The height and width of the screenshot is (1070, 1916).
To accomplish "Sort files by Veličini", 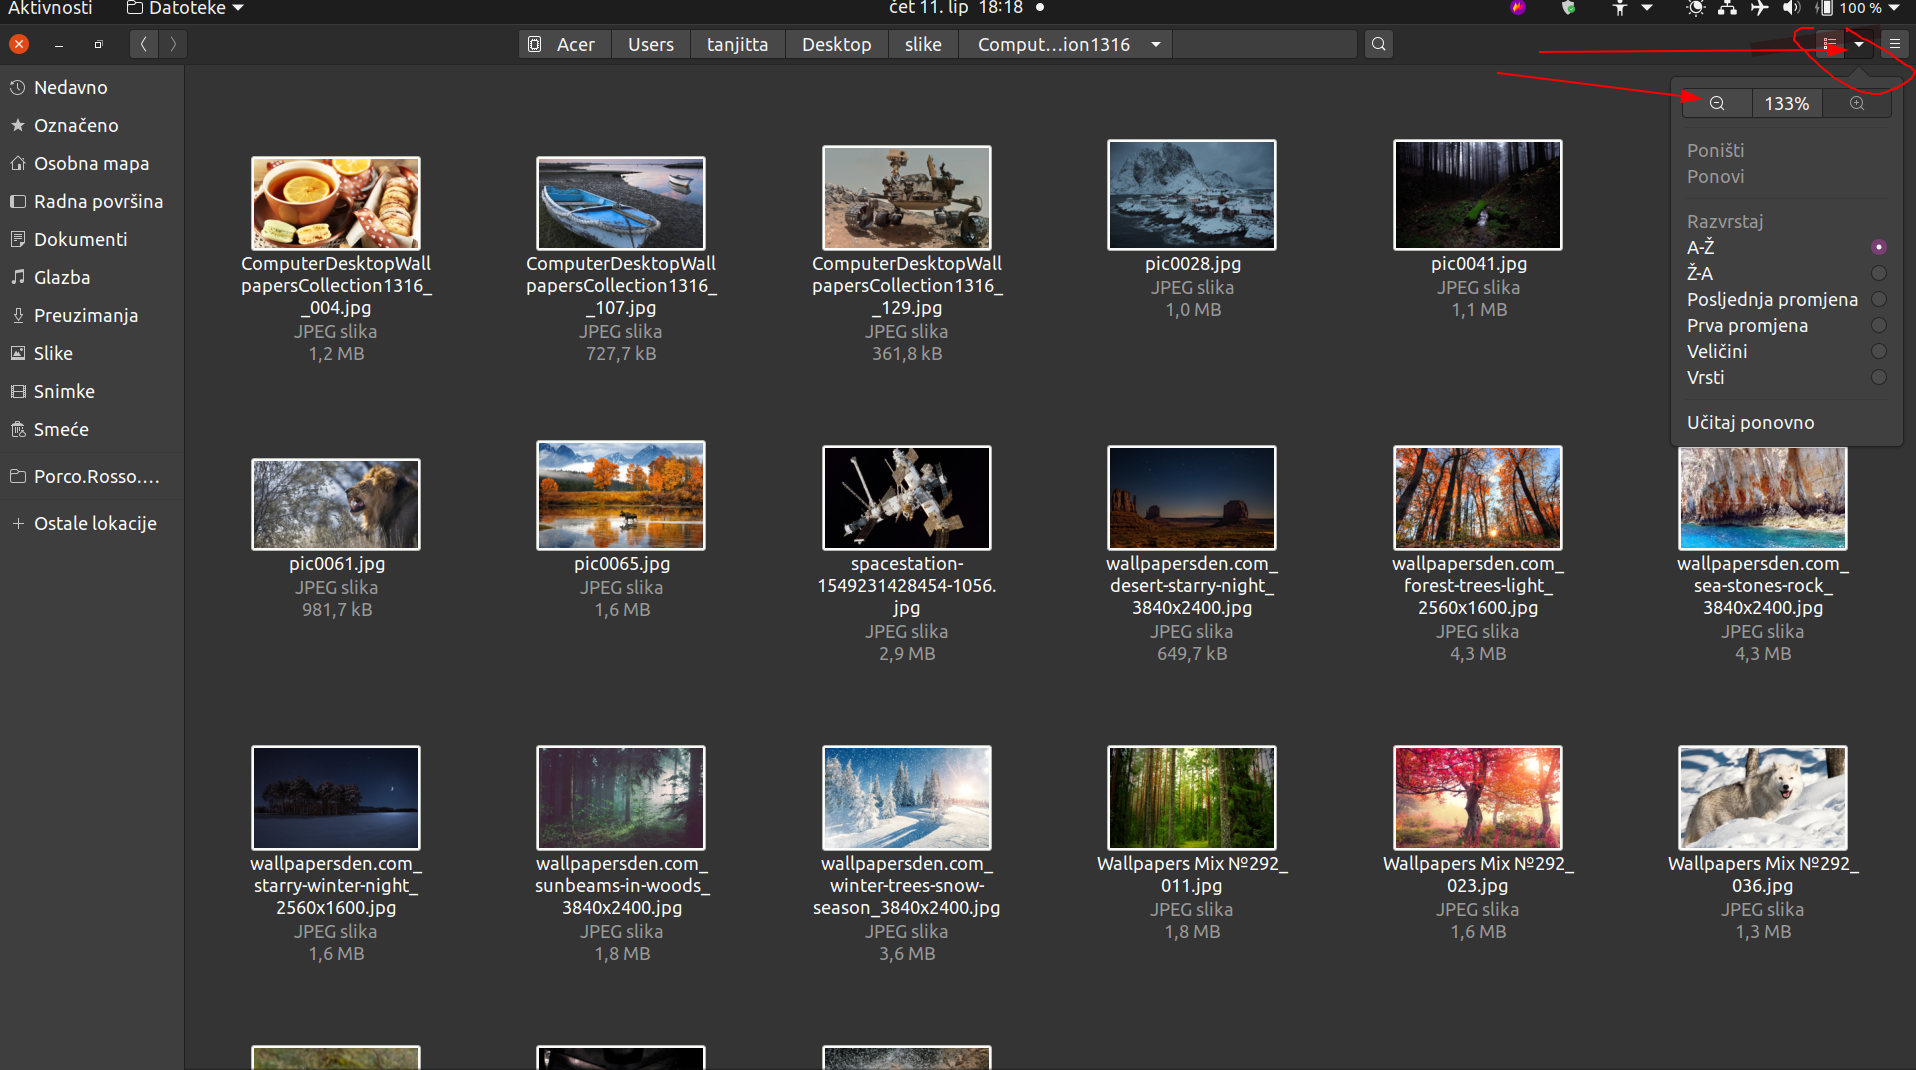I will point(1786,351).
